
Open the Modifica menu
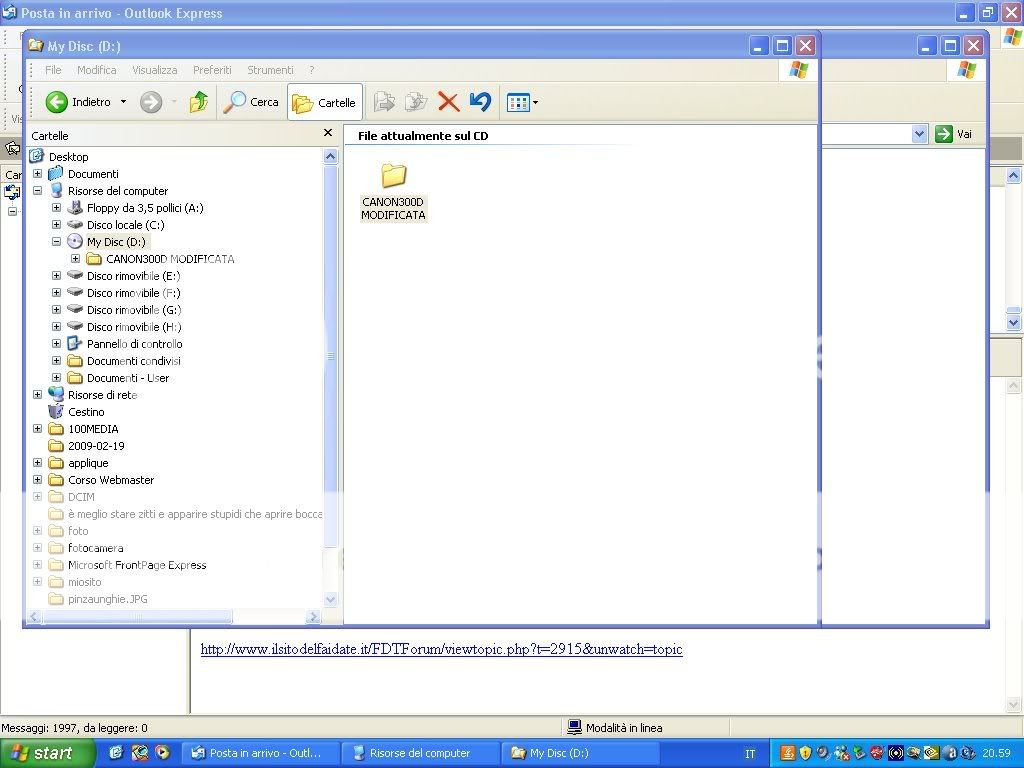[x=96, y=70]
